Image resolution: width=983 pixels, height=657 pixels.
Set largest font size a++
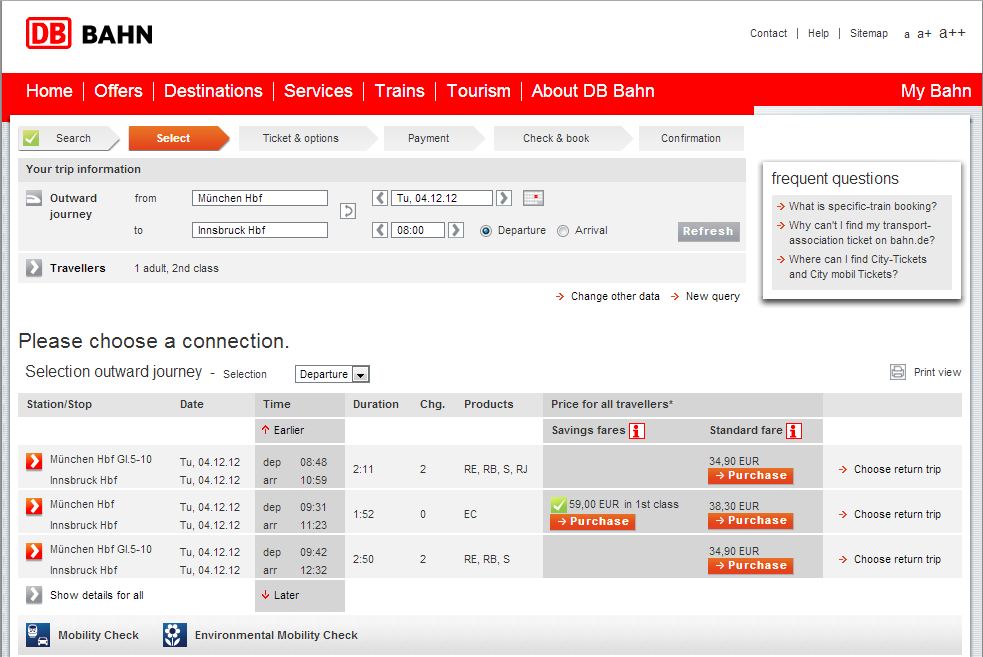pos(952,33)
